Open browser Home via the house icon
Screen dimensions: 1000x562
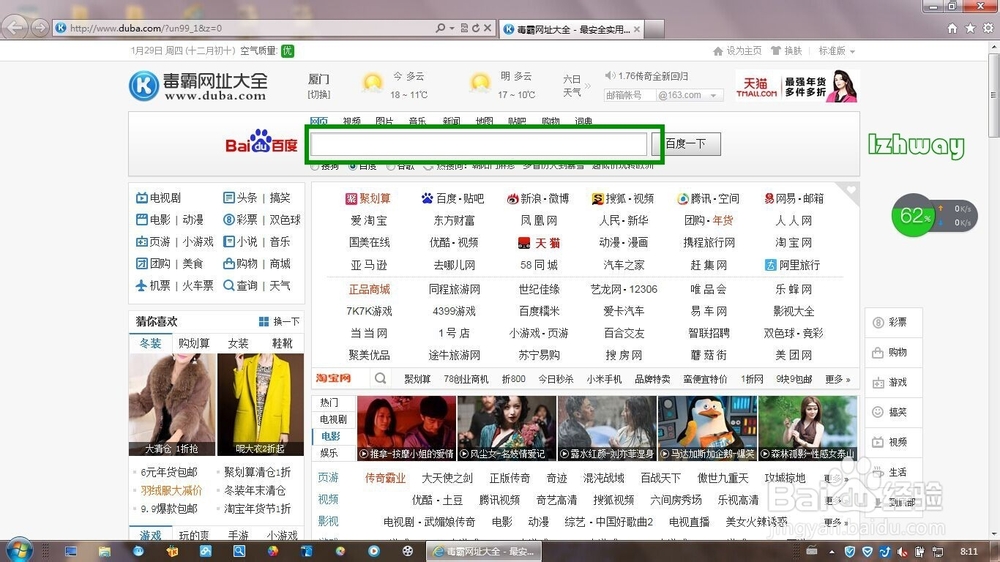(952, 28)
